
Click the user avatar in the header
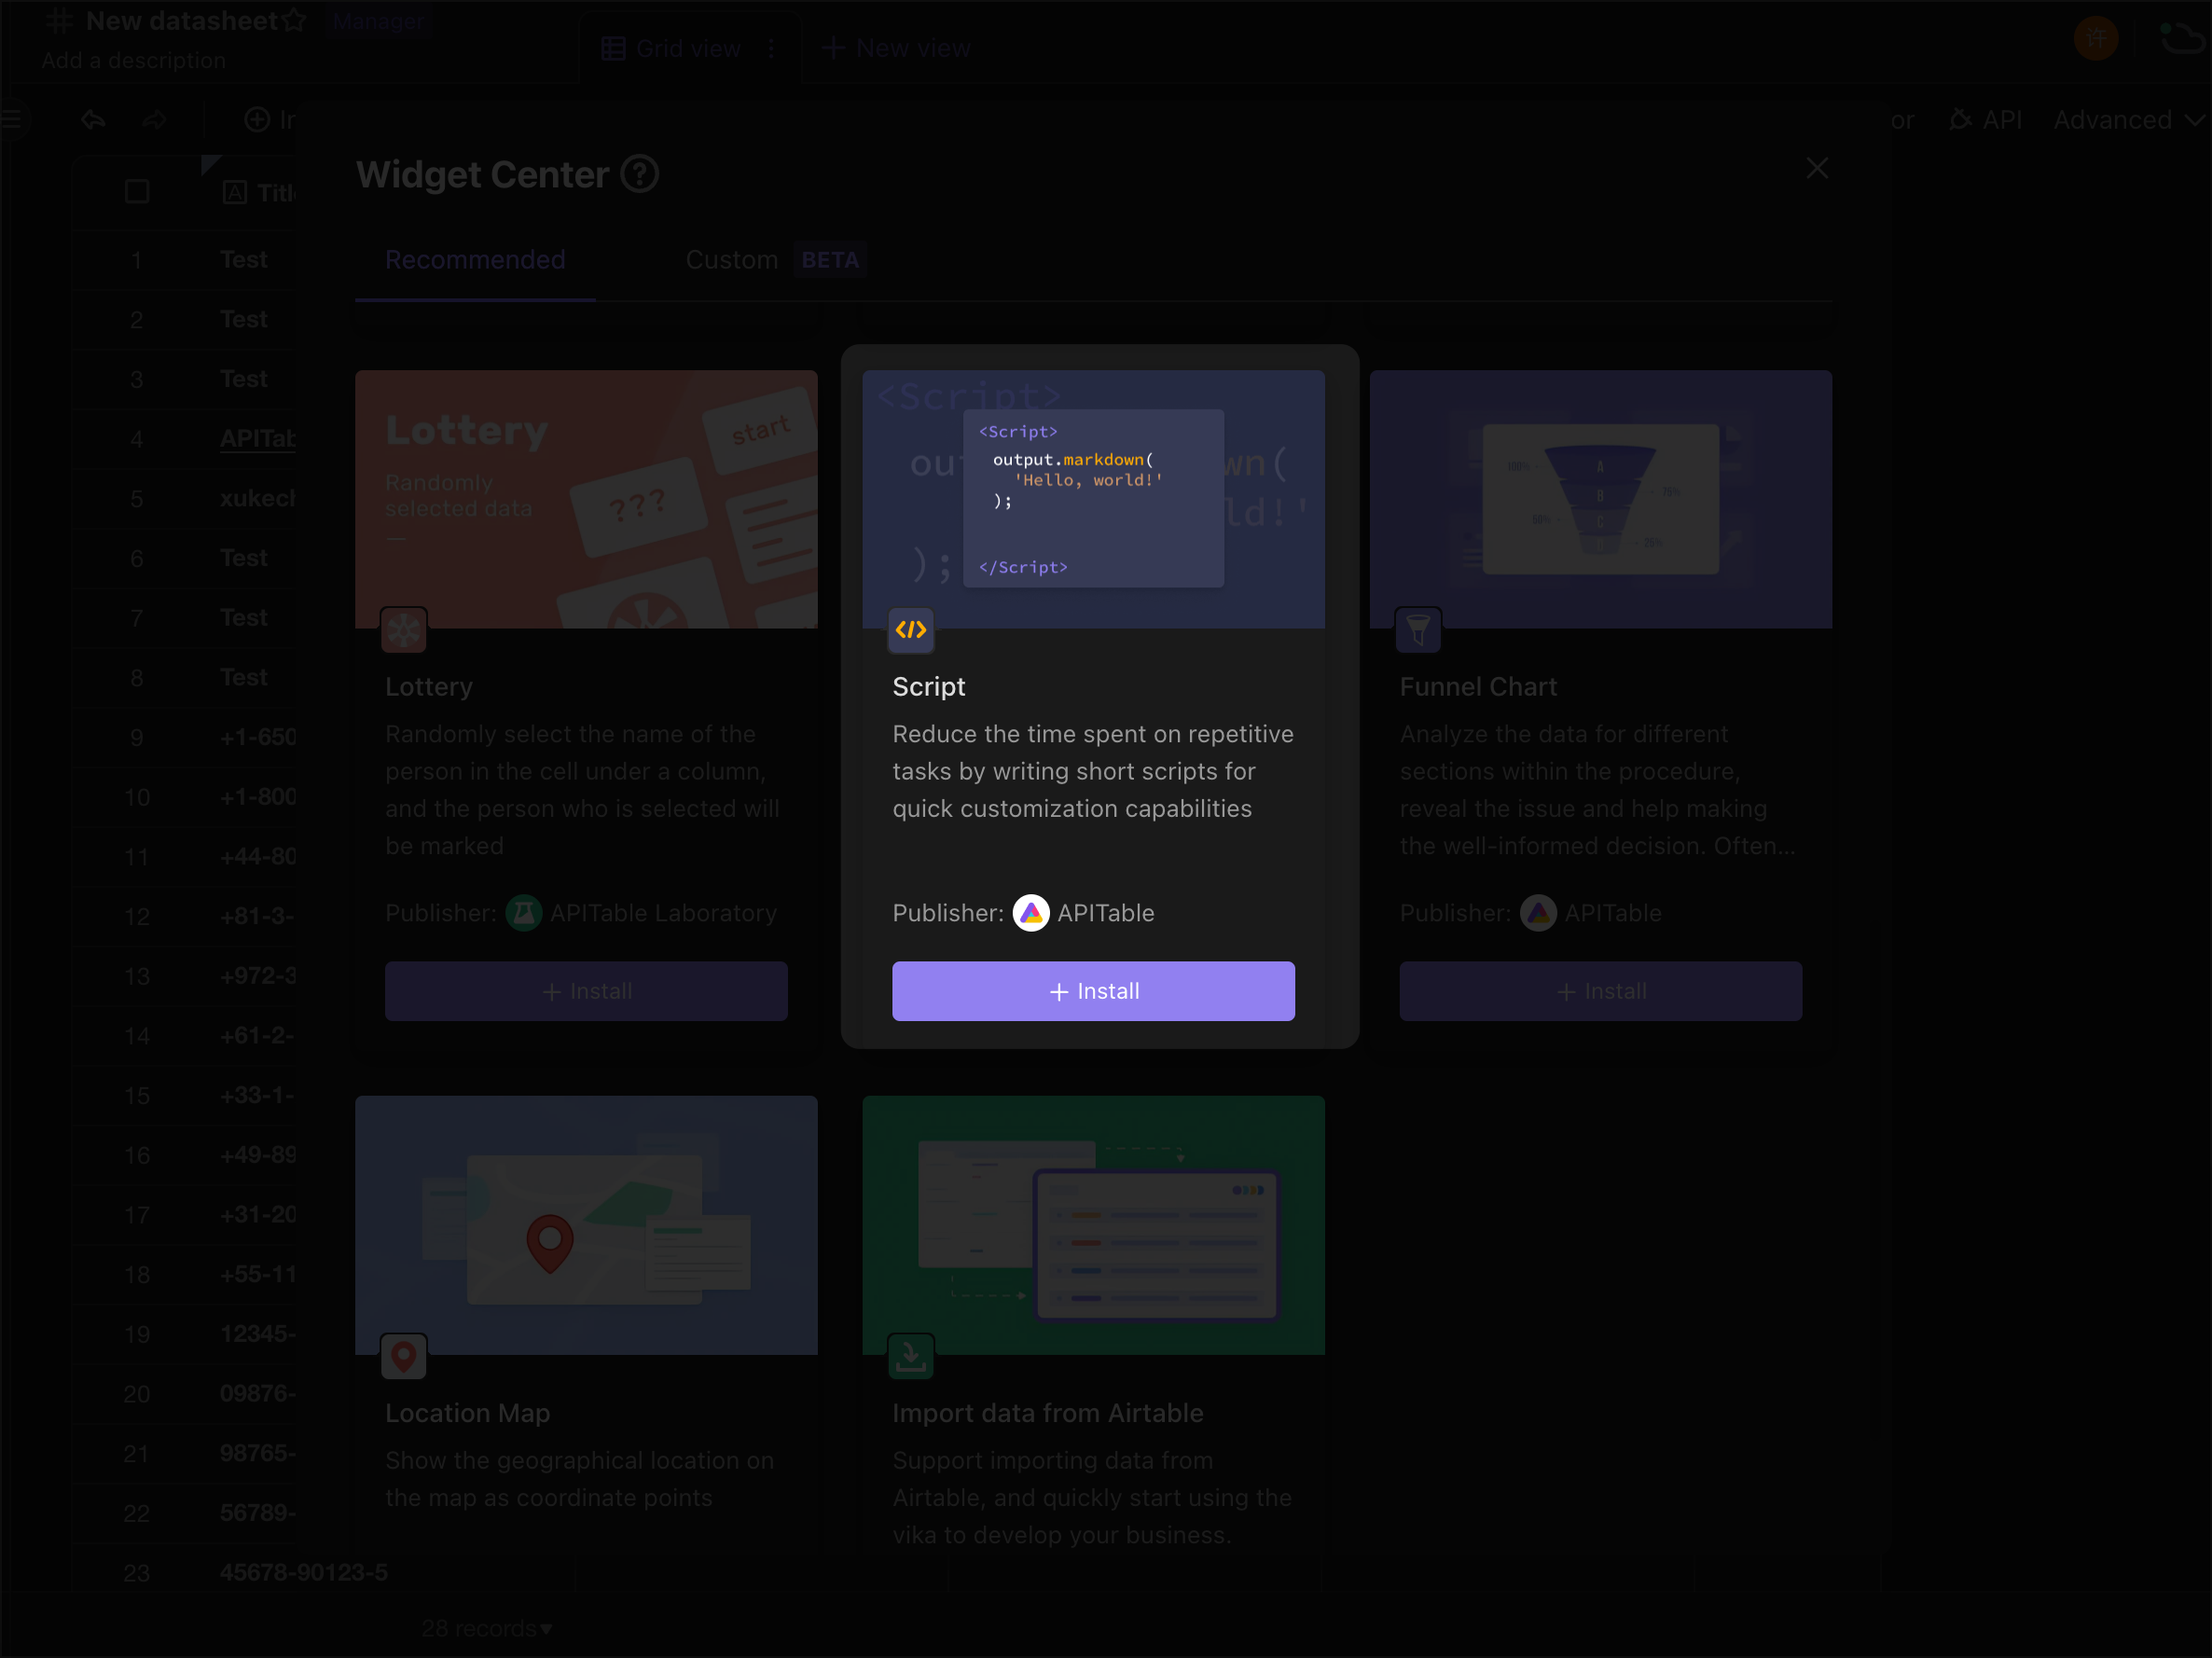2095,39
